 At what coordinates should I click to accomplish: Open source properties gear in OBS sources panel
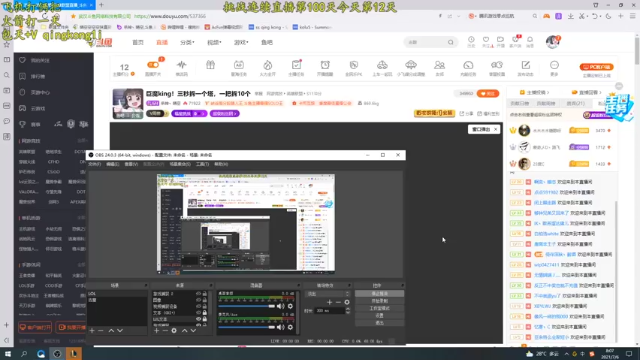pyautogui.click(x=174, y=330)
